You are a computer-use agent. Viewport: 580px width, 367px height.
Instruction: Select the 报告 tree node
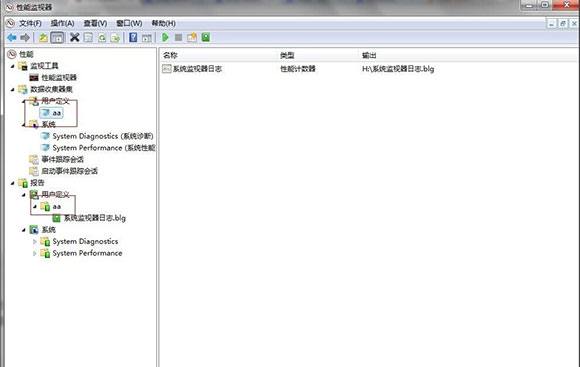click(37, 183)
